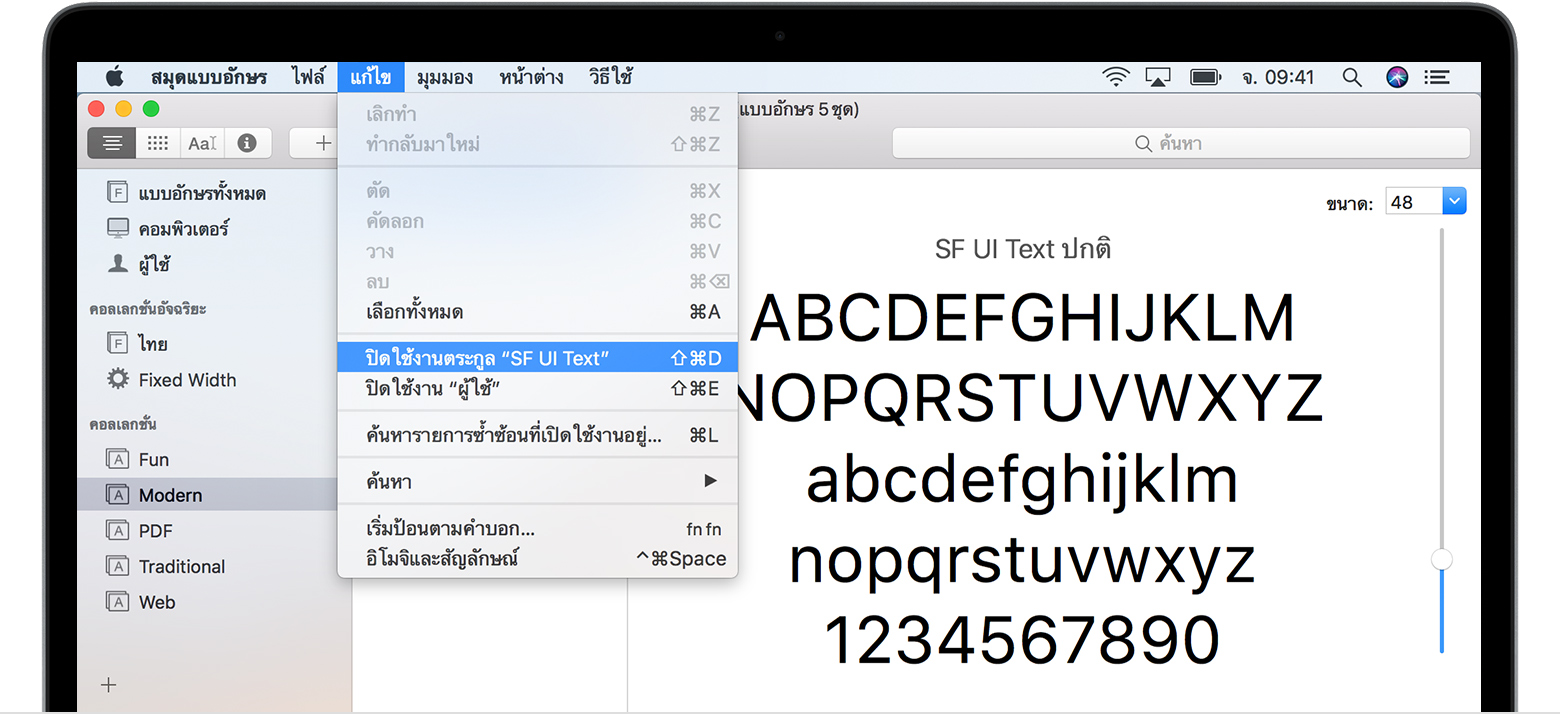The width and height of the screenshot is (1560, 714).
Task: Choose ปิดใช้งานตระกูล "SF UI Text"
Action: pyautogui.click(x=538, y=358)
